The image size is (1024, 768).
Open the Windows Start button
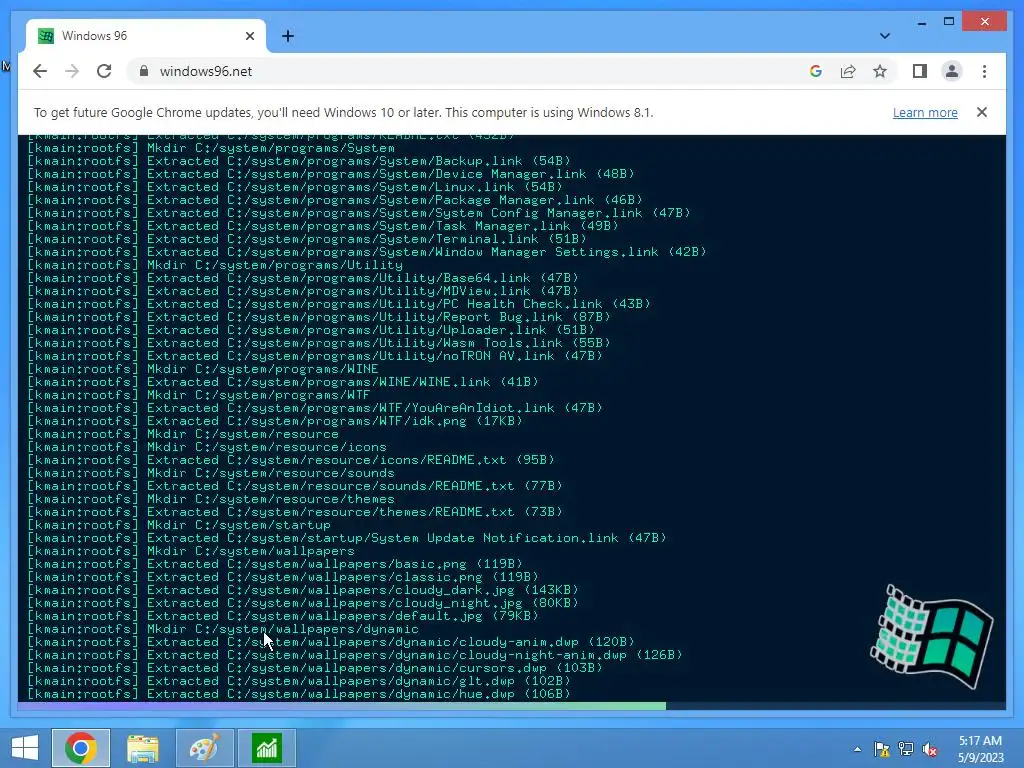coord(25,748)
